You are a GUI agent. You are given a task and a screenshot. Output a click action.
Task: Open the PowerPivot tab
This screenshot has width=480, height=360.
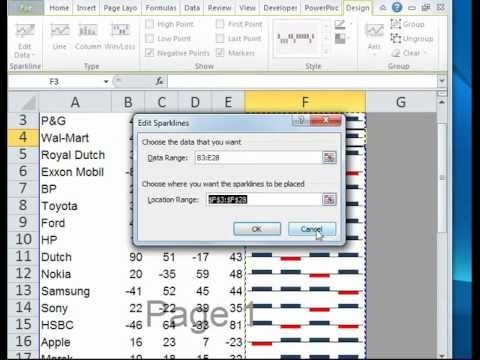(x=321, y=8)
